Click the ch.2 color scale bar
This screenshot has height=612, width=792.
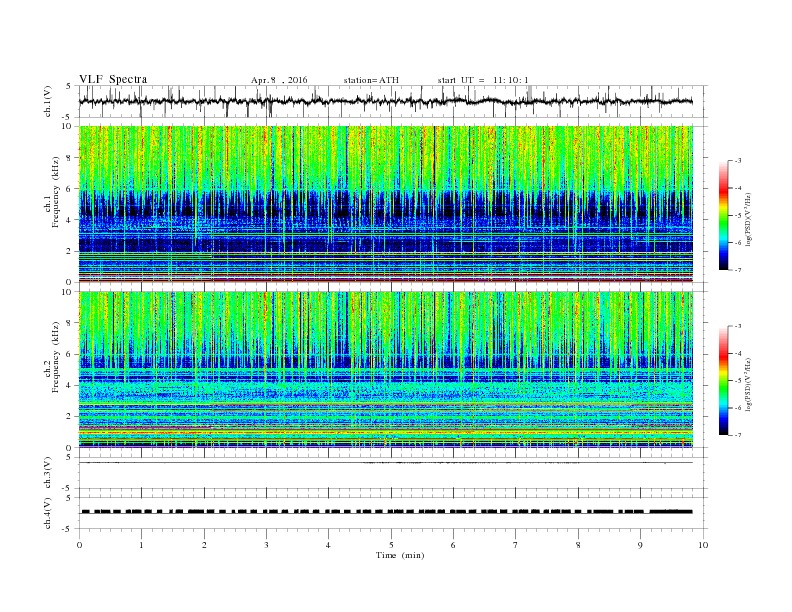(x=724, y=380)
